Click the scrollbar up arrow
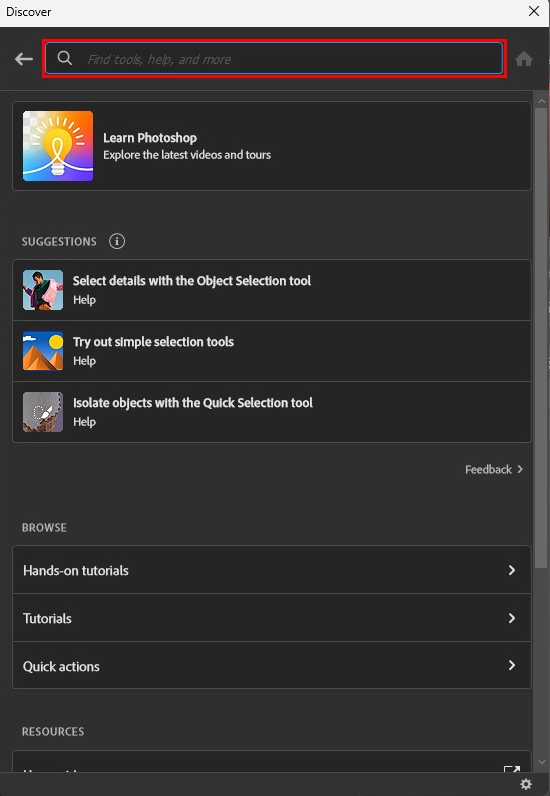 point(541,101)
